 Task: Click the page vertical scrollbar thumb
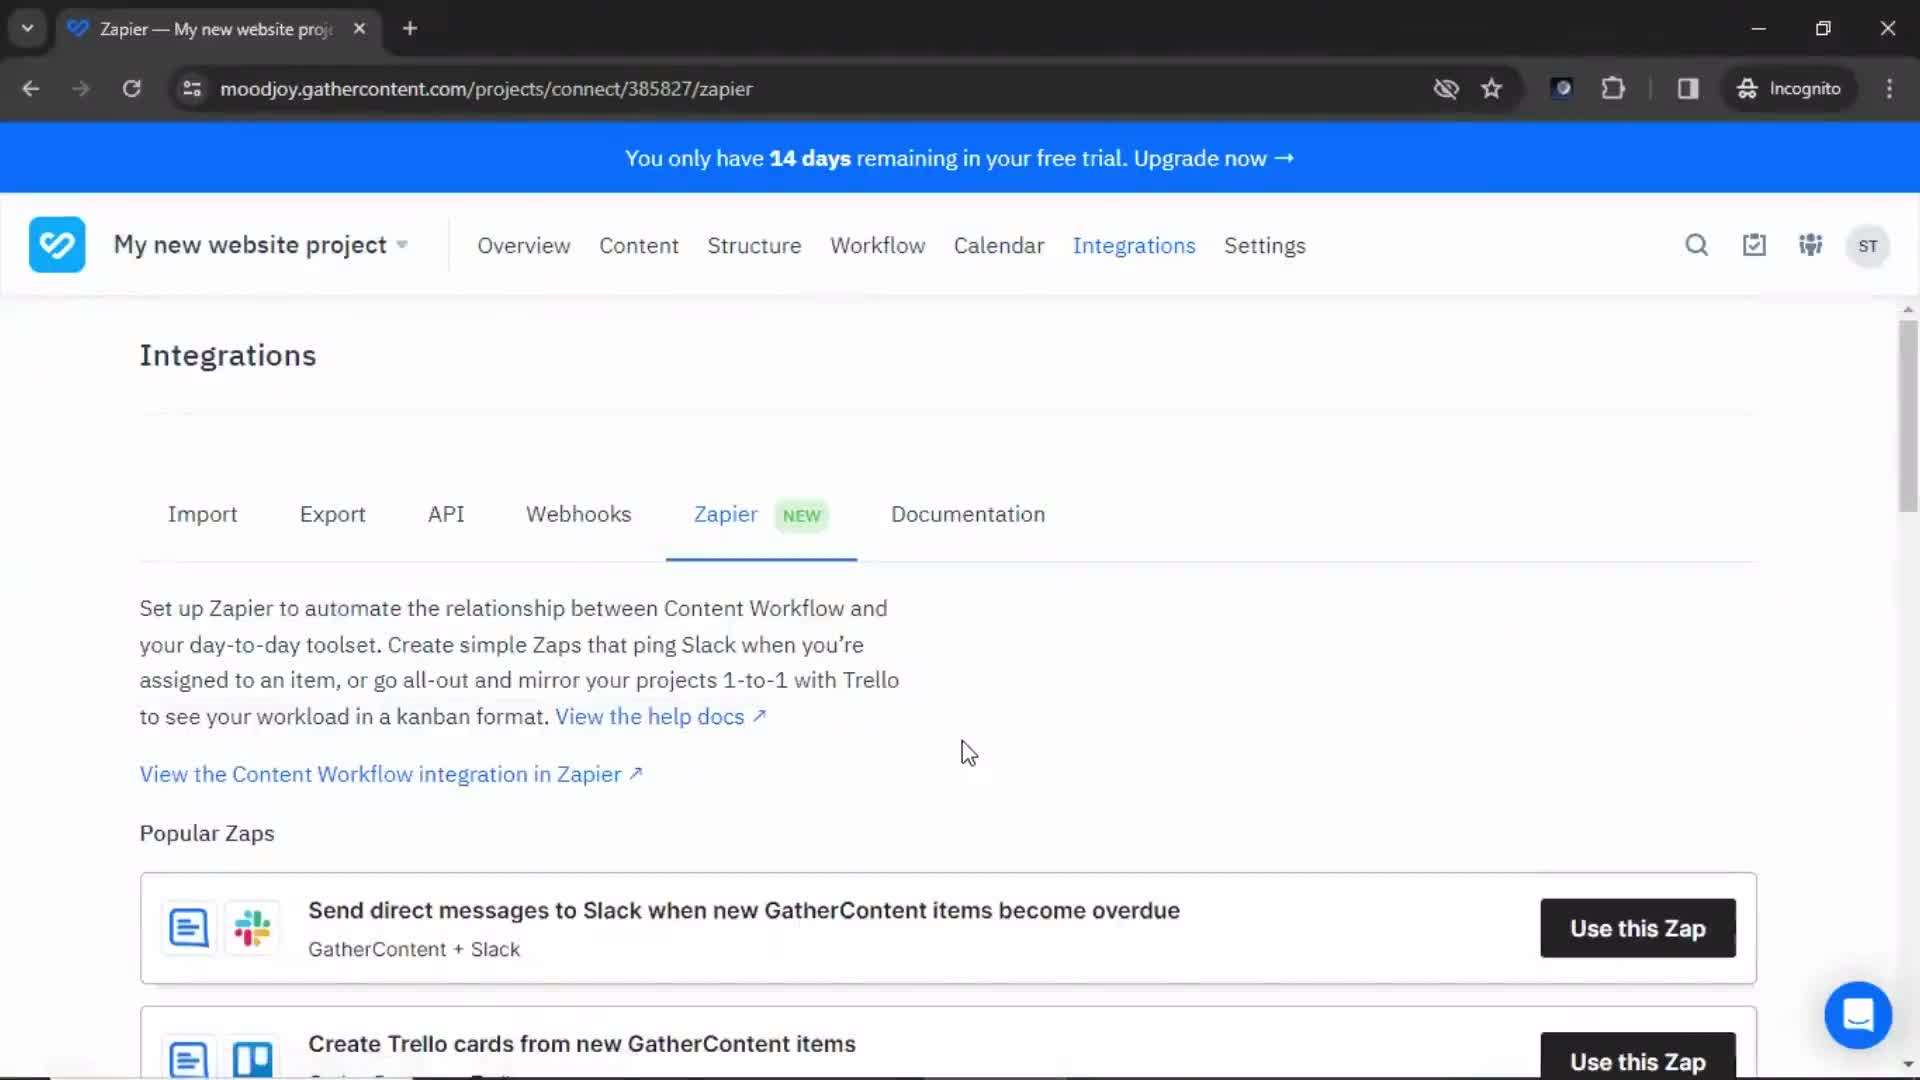[x=1908, y=416]
